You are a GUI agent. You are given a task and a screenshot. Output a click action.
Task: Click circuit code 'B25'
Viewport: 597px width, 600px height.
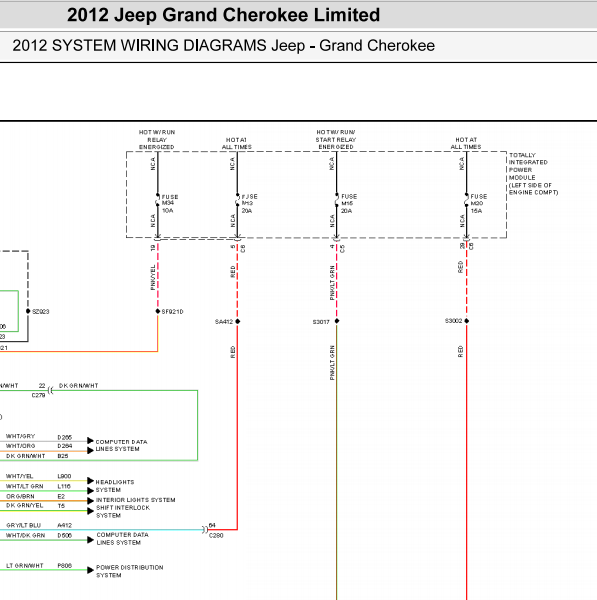[63, 456]
